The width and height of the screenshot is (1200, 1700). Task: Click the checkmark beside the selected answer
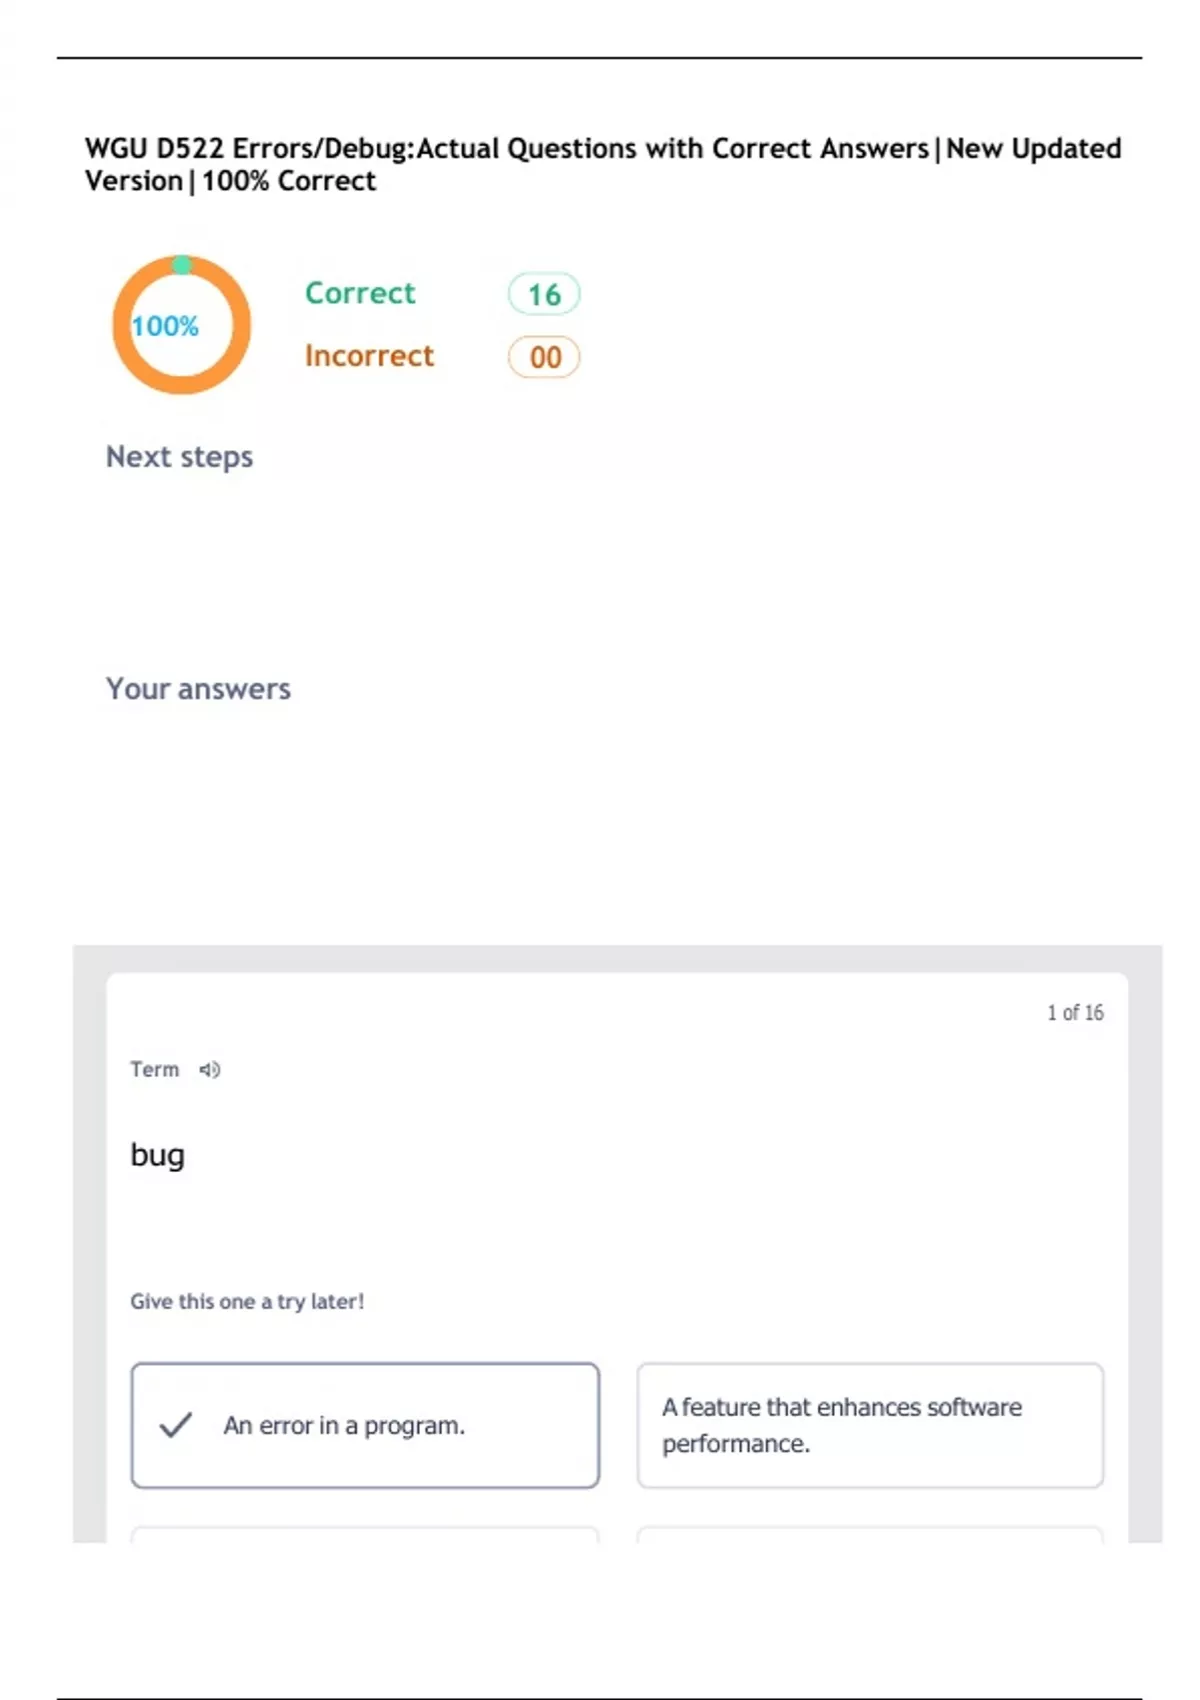tap(176, 1424)
